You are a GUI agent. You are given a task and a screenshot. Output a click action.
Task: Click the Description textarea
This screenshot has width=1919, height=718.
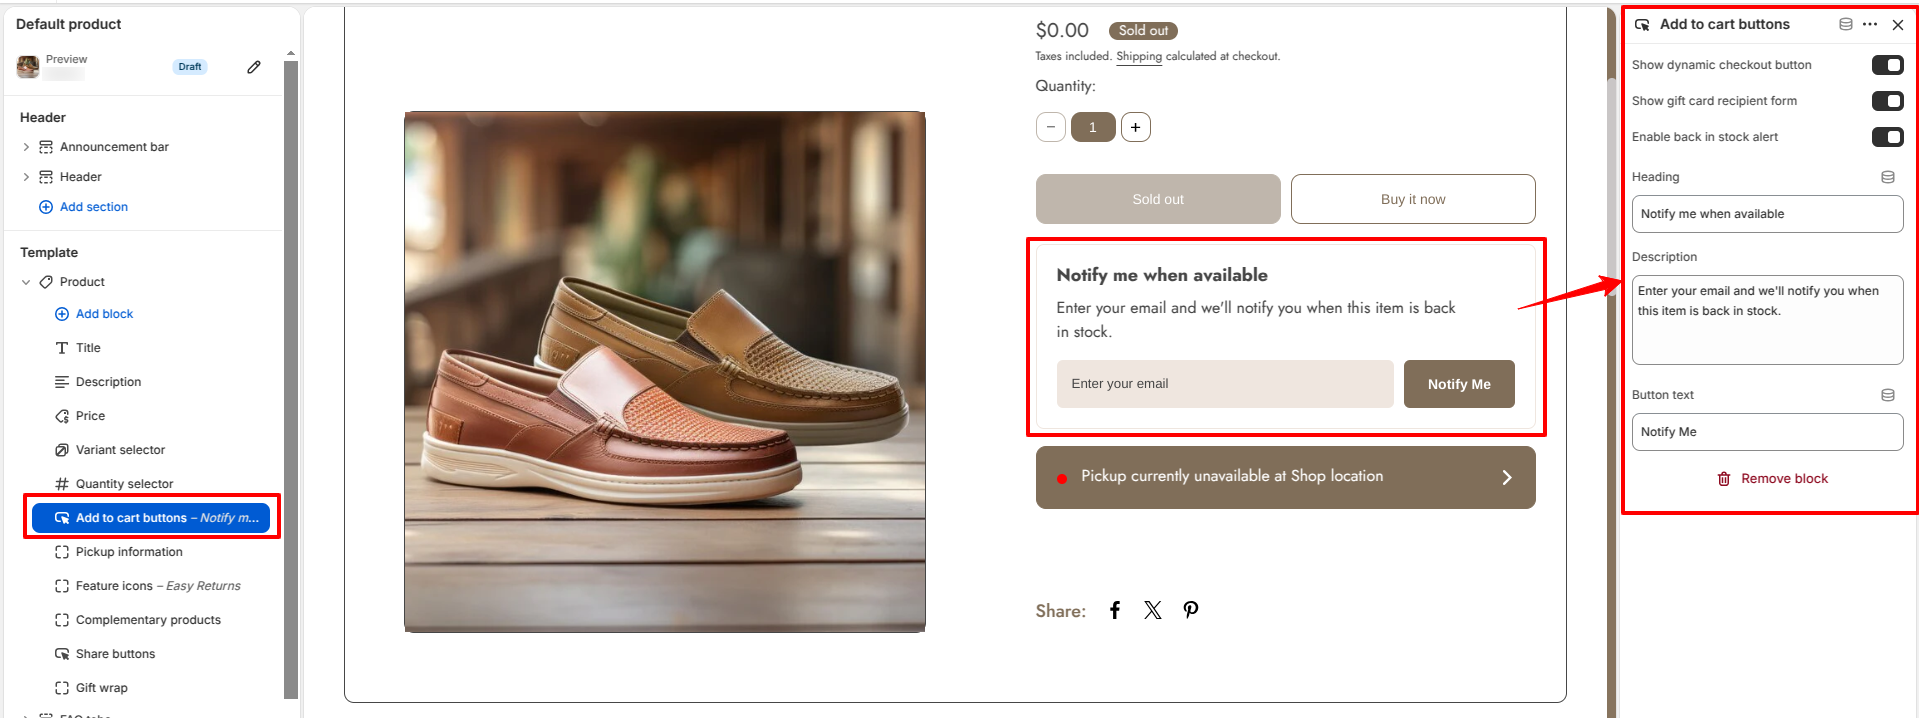coord(1767,320)
